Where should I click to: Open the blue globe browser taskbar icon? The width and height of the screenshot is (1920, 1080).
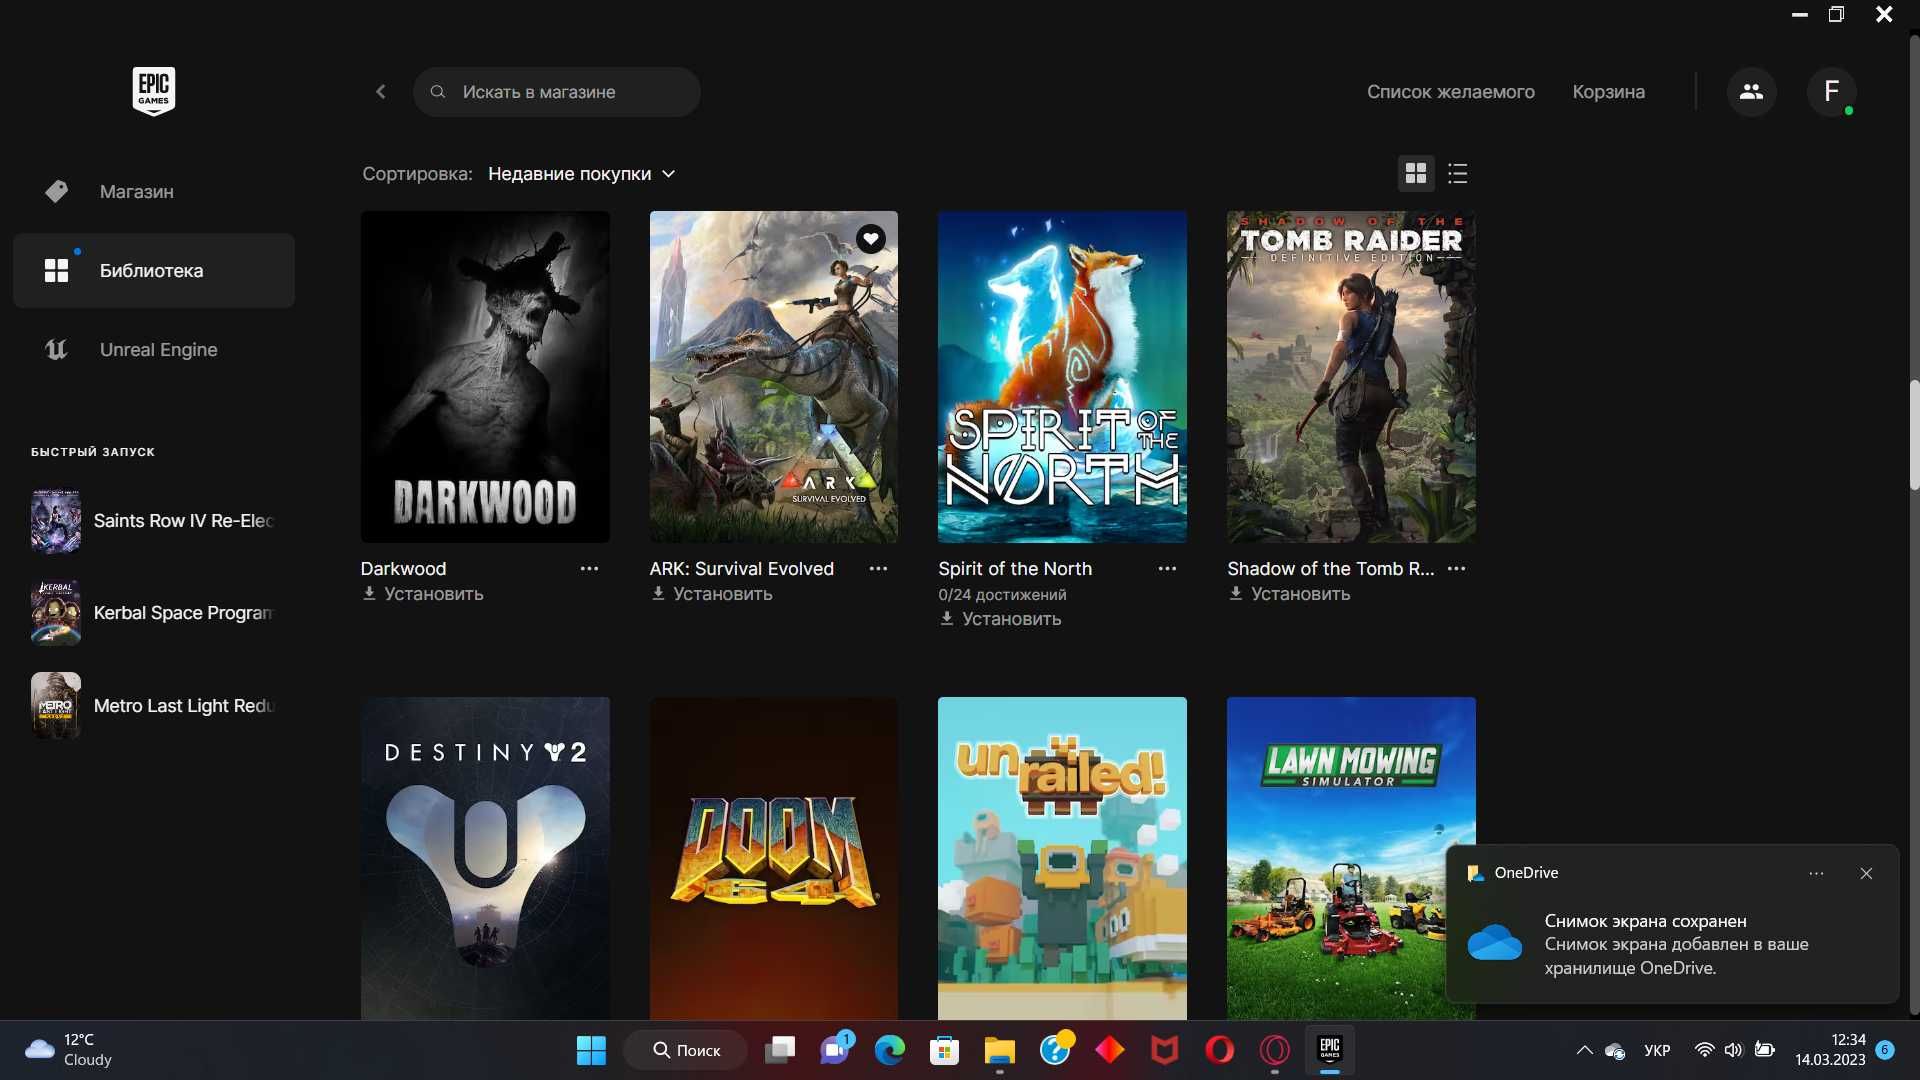[x=1055, y=1050]
